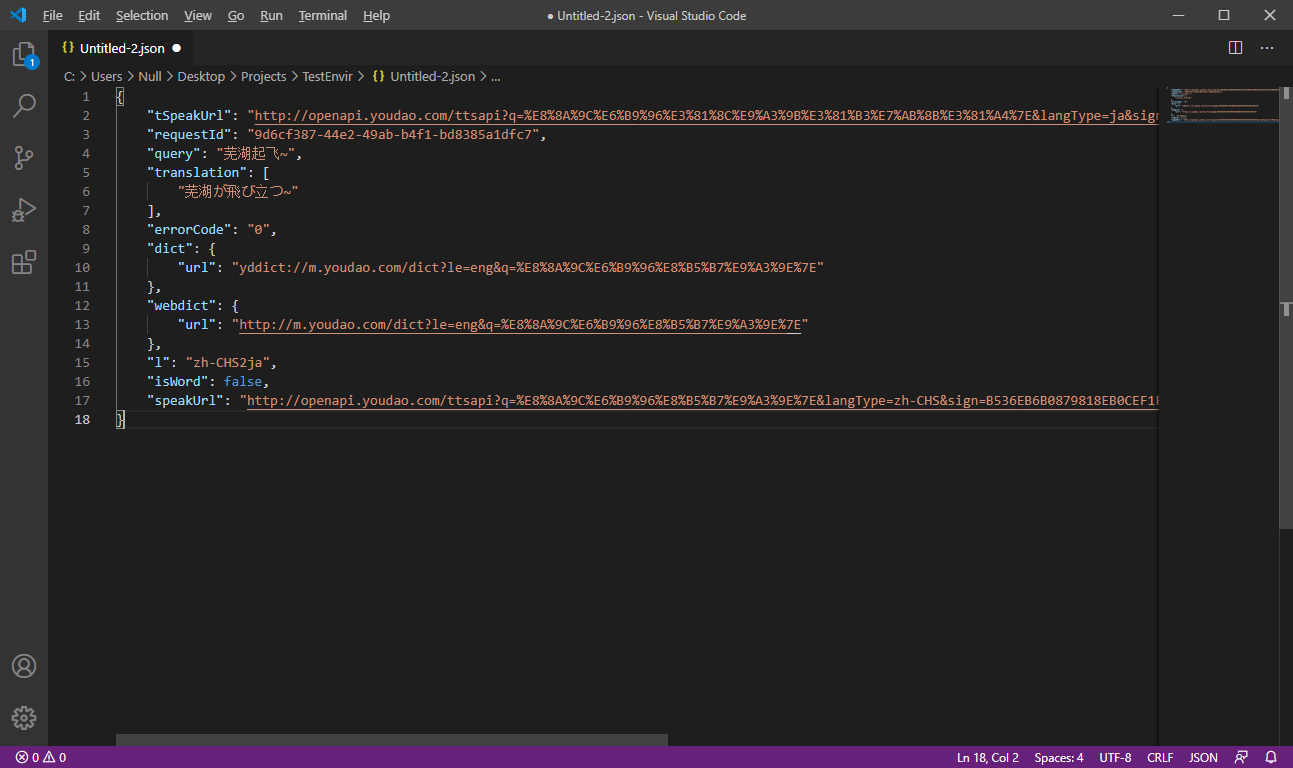The height and width of the screenshot is (768, 1293).
Task: Open the Help menu
Action: coord(377,15)
